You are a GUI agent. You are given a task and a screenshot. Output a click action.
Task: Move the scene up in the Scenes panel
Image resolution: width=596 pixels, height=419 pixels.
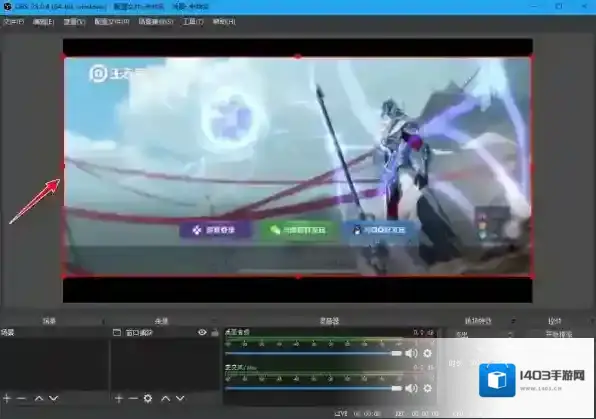click(x=39, y=398)
